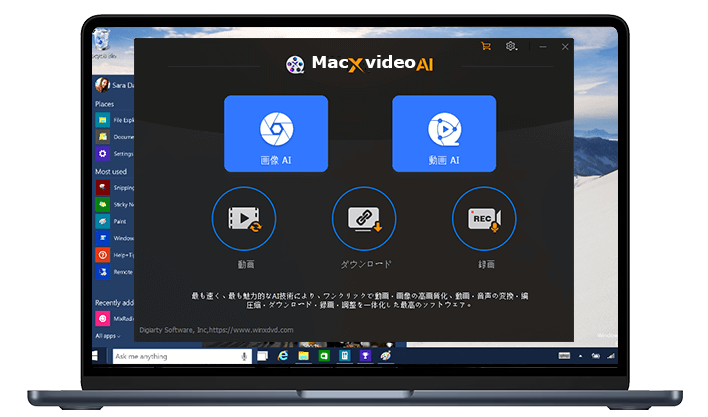
Task: Minimize the MacX Video AI window
Action: click(x=543, y=46)
